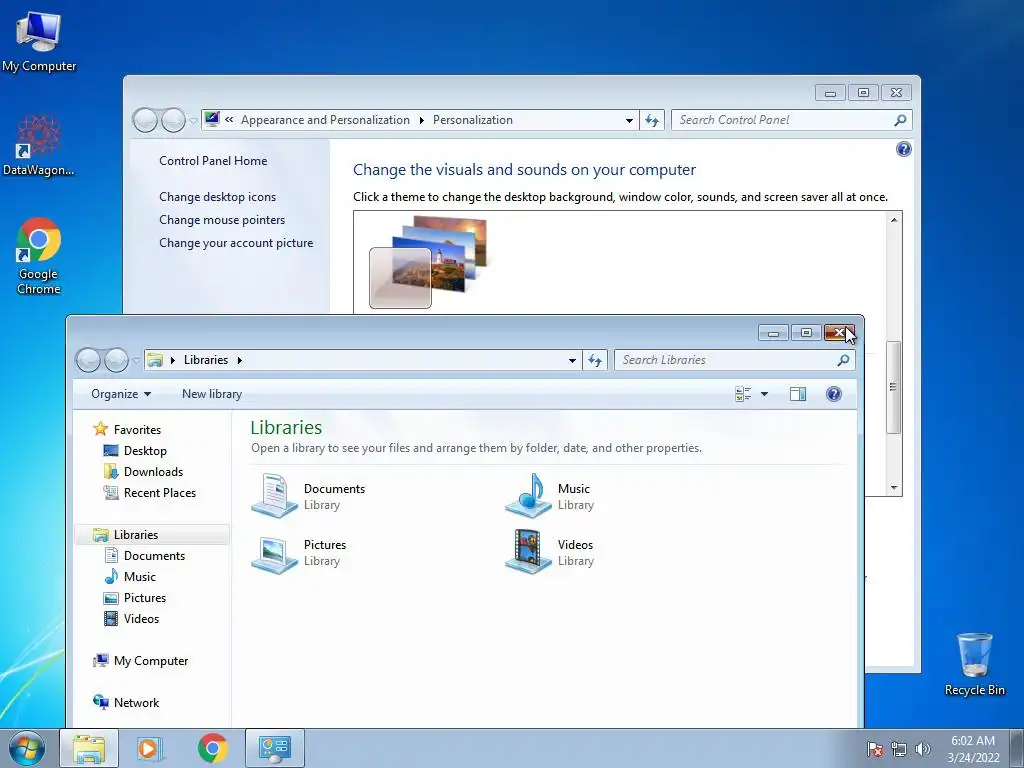Select Network in navigation tree

click(x=126, y=702)
